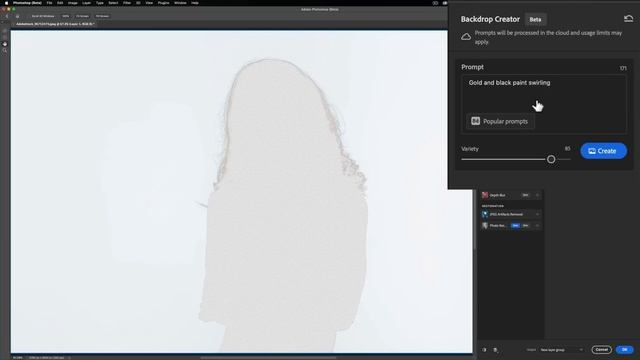The image size is (640, 360).
Task: Open the 3D menu
Action: (138, 3)
